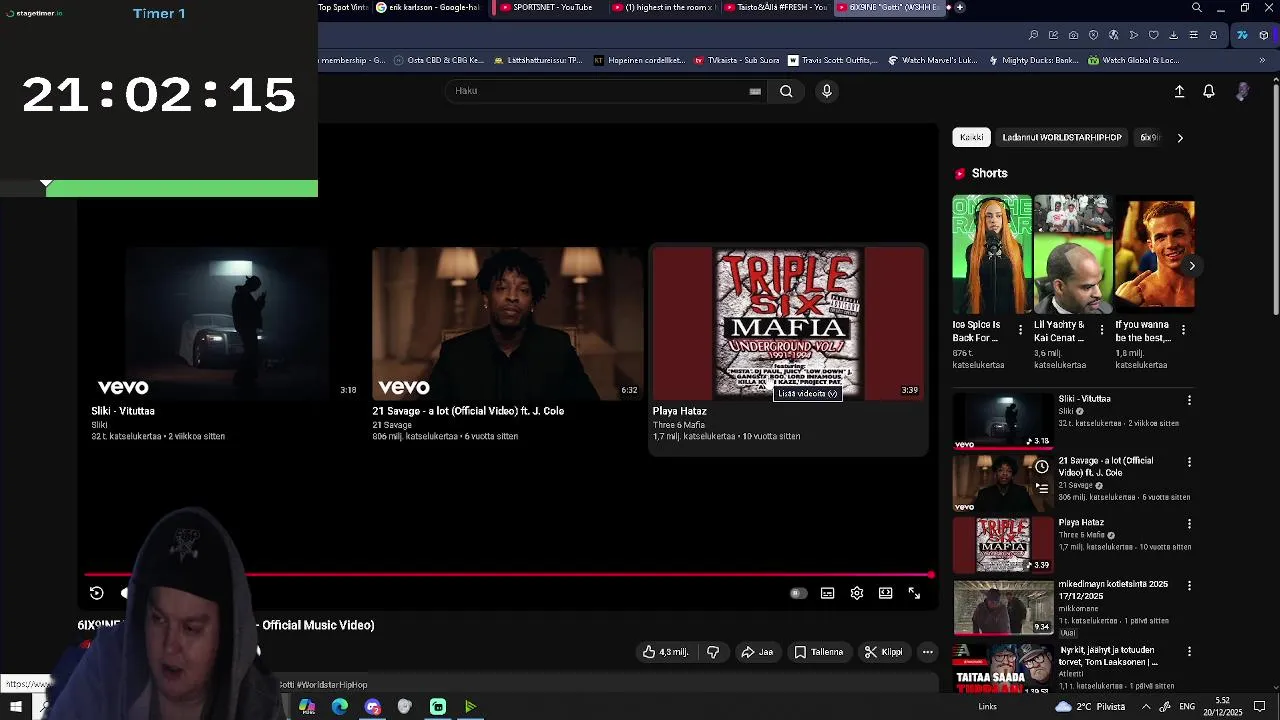Open endscreen Sliki - Vituttaa video
This screenshot has height=720, width=1280.
point(226,324)
